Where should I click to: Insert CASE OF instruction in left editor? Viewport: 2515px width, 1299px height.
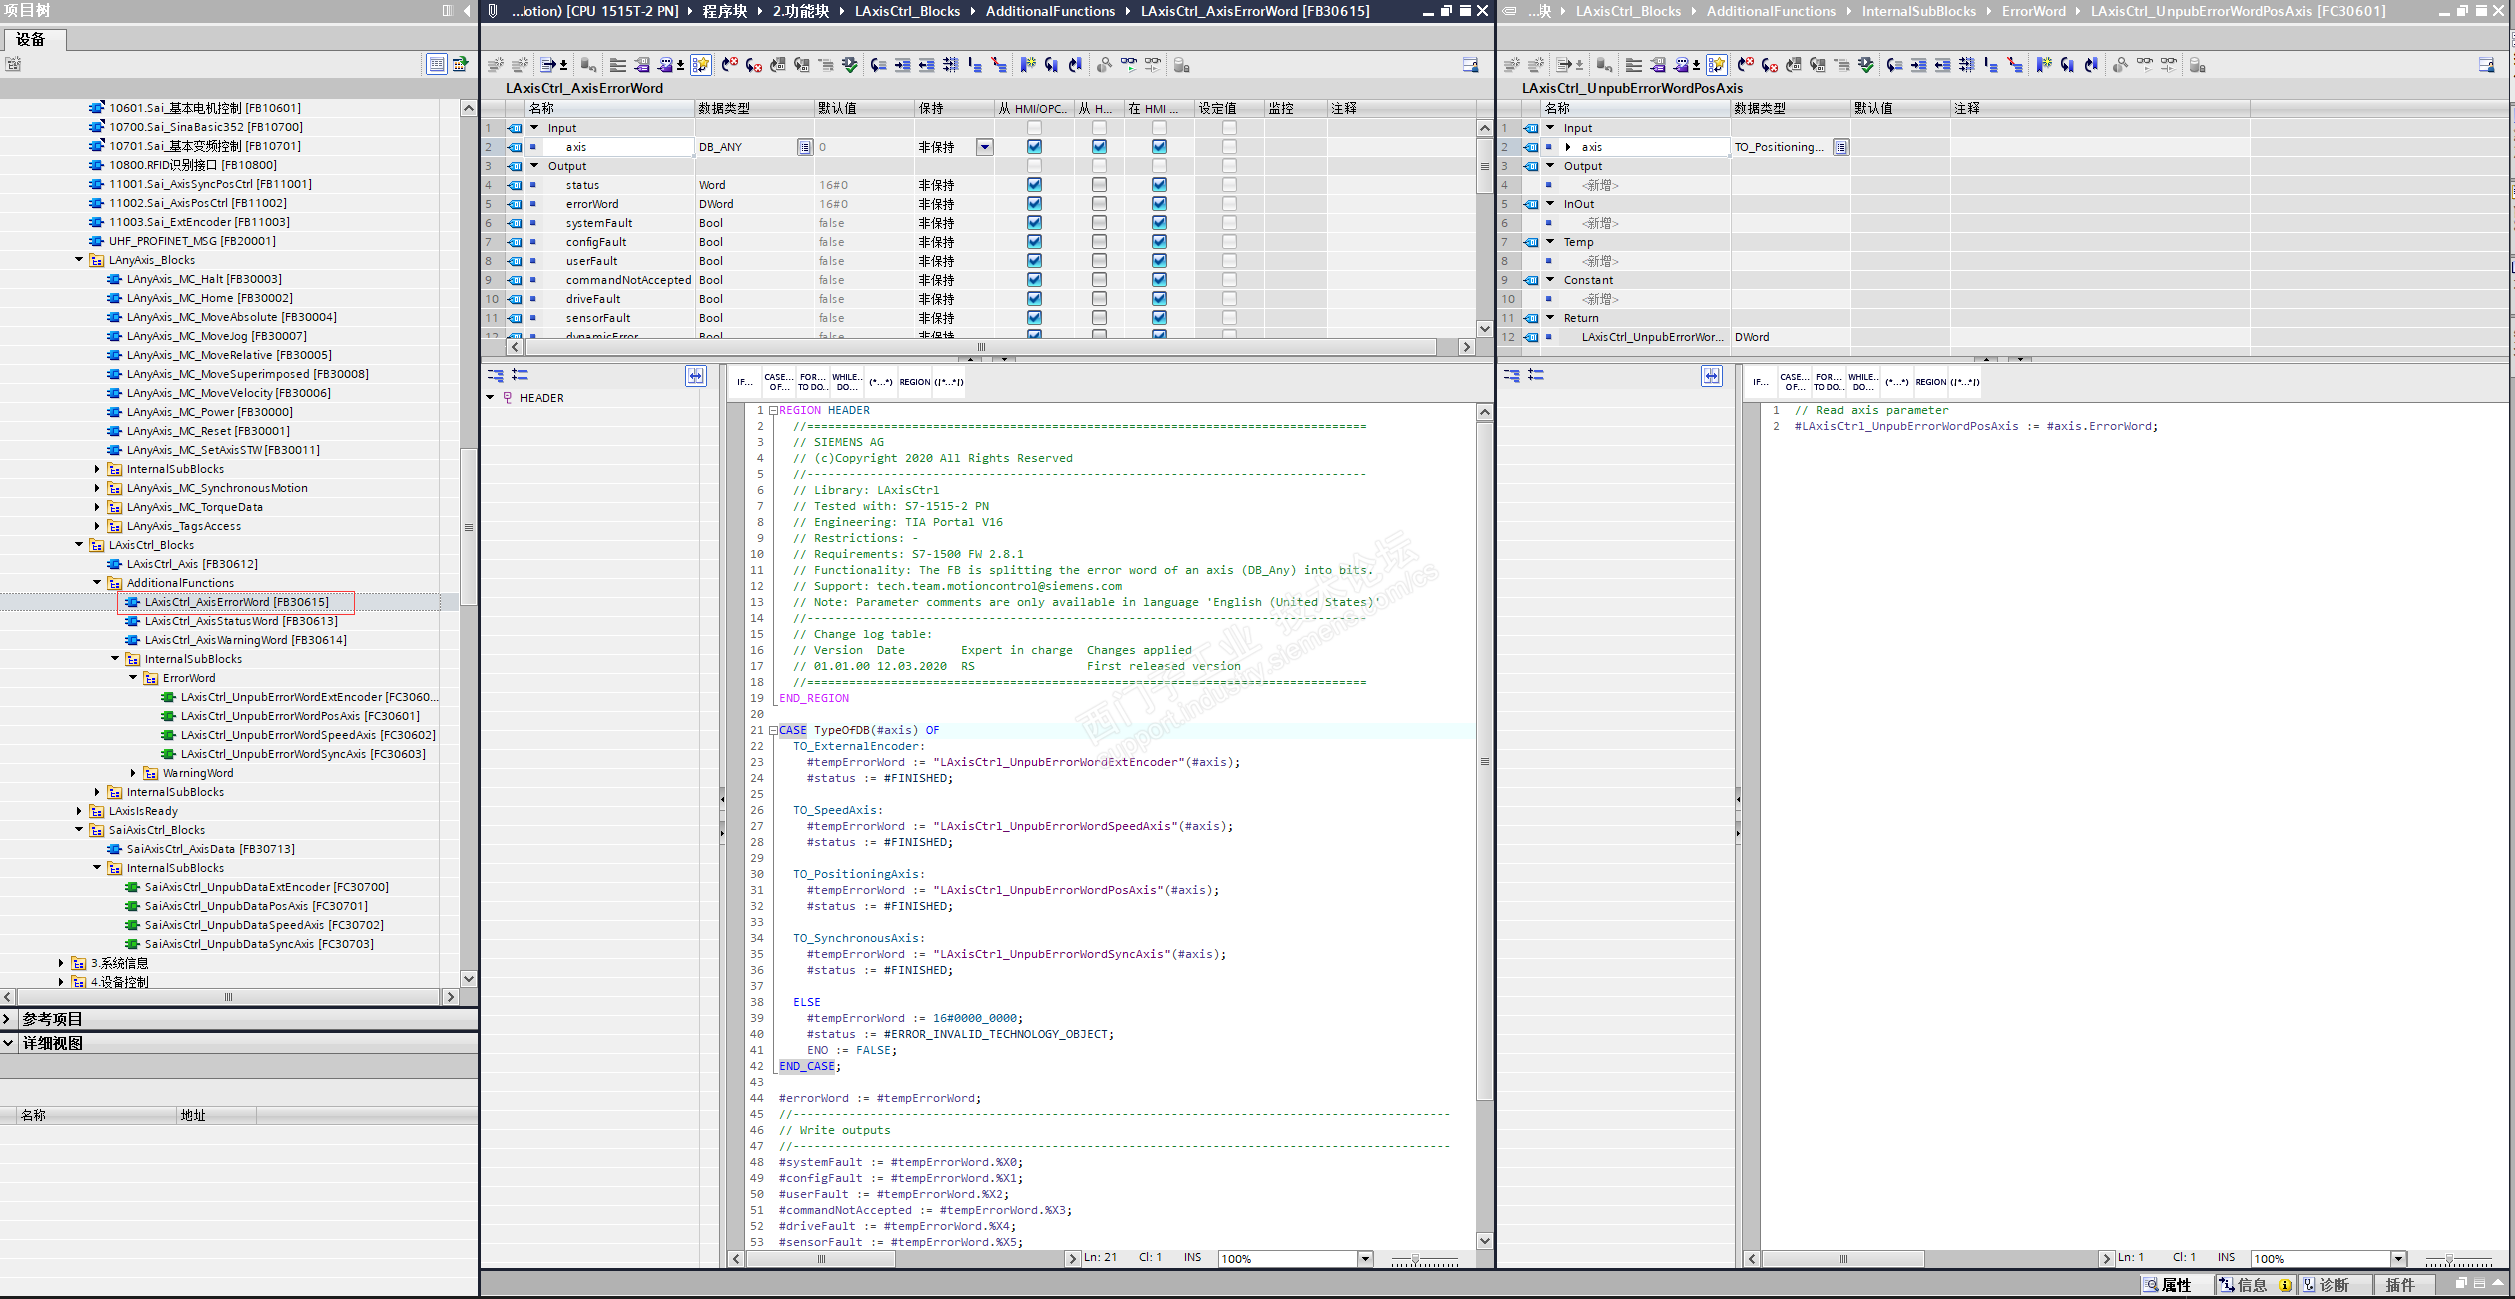point(777,382)
